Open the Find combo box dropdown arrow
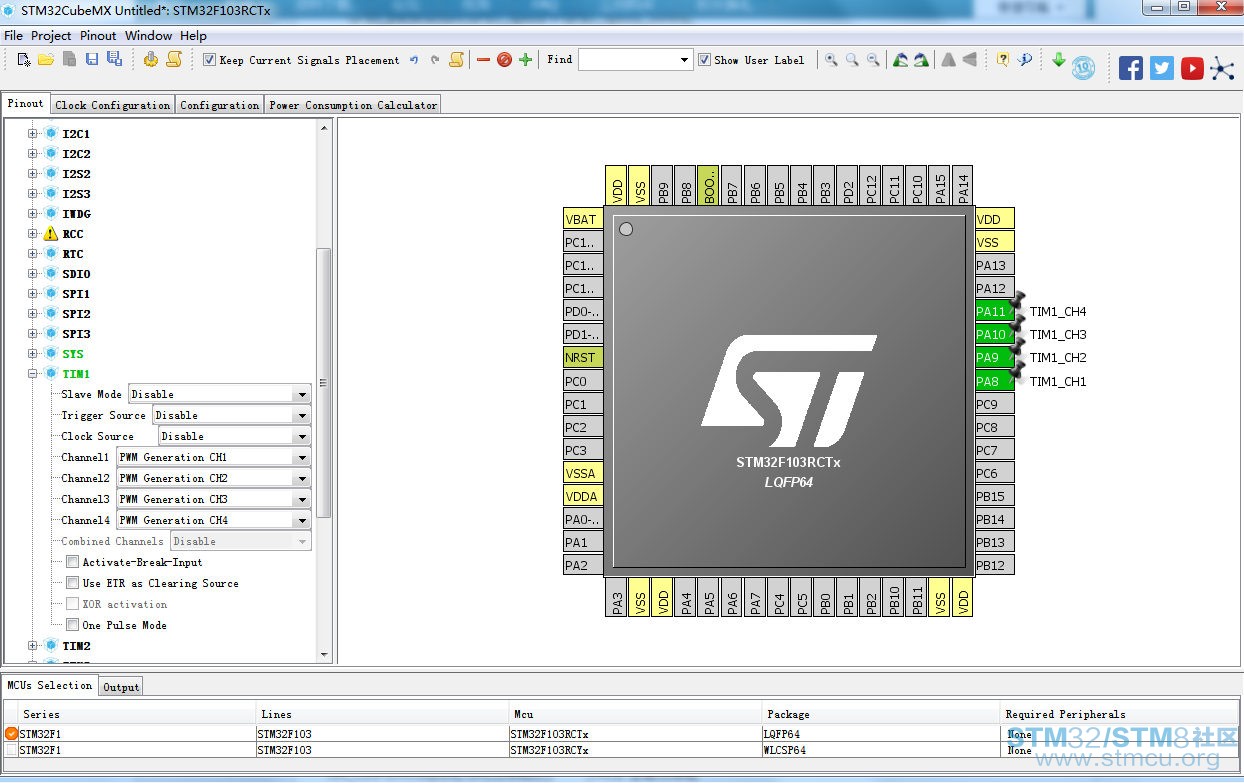Screen dimensions: 1244x783 [685, 60]
